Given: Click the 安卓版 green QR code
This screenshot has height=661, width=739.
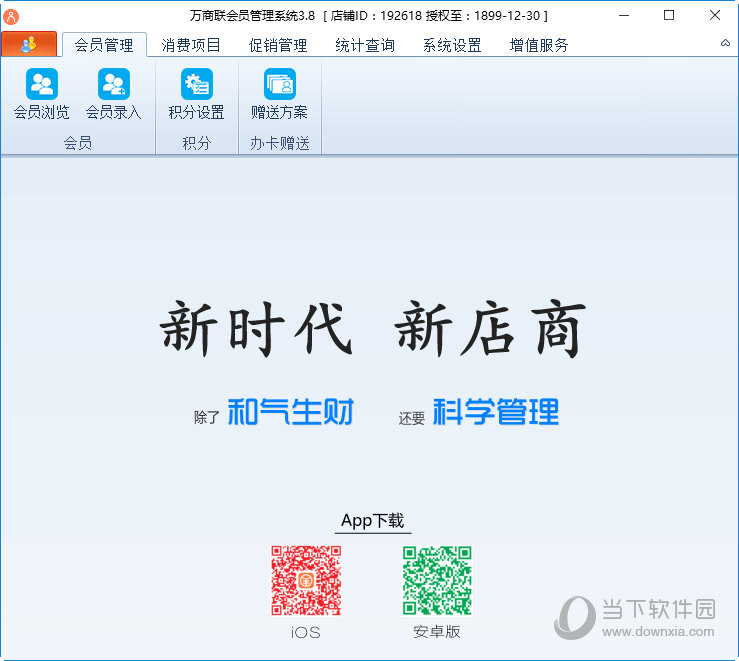Looking at the screenshot, I should [437, 580].
